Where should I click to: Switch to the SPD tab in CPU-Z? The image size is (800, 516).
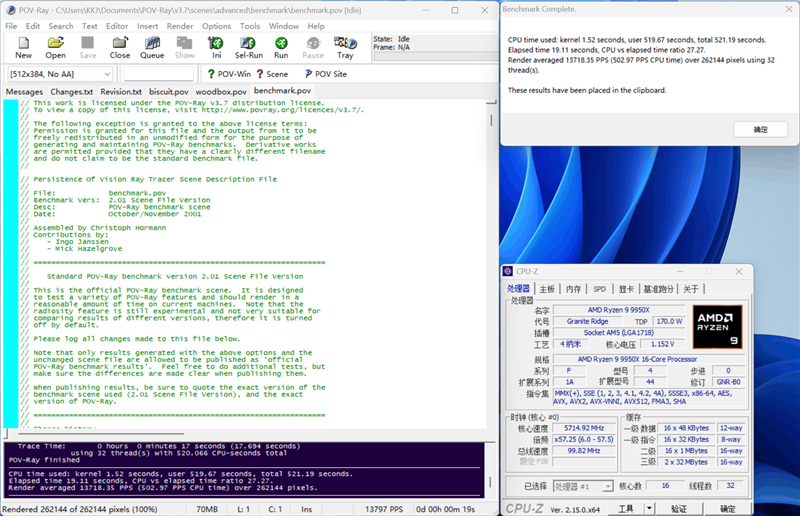coord(599,289)
